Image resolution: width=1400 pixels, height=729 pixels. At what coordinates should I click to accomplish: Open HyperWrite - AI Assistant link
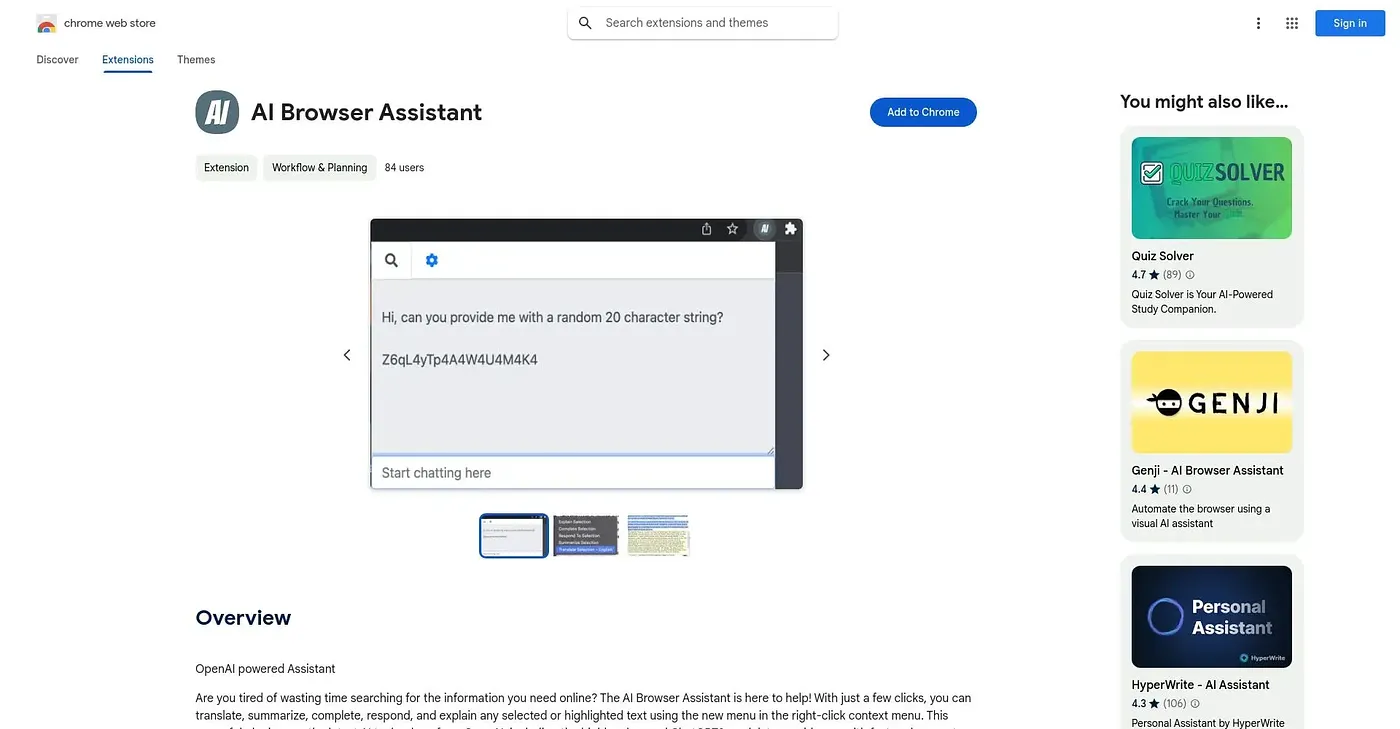pos(1201,685)
